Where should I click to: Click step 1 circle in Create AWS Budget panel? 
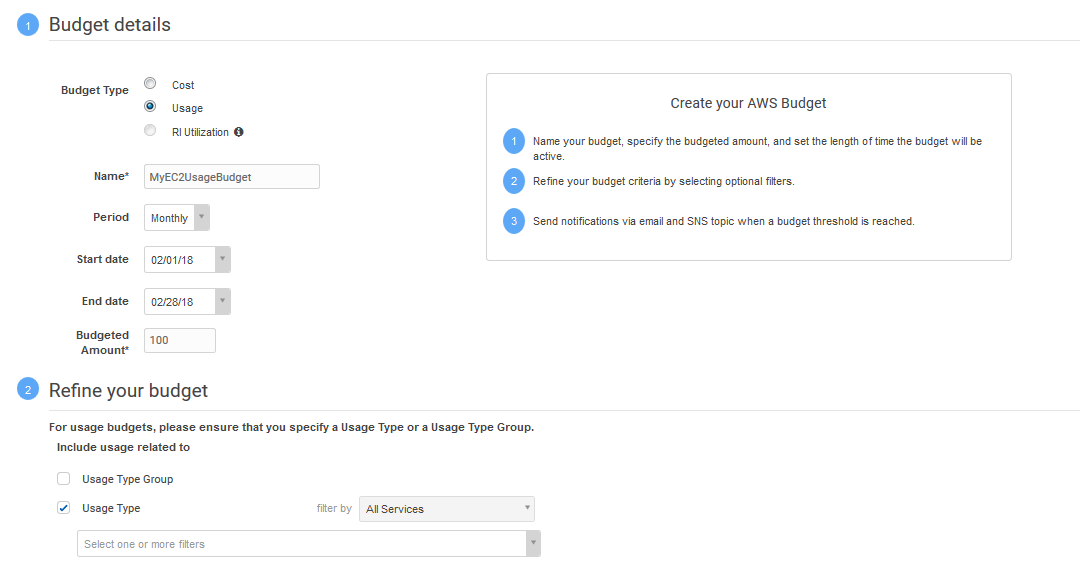pos(514,141)
